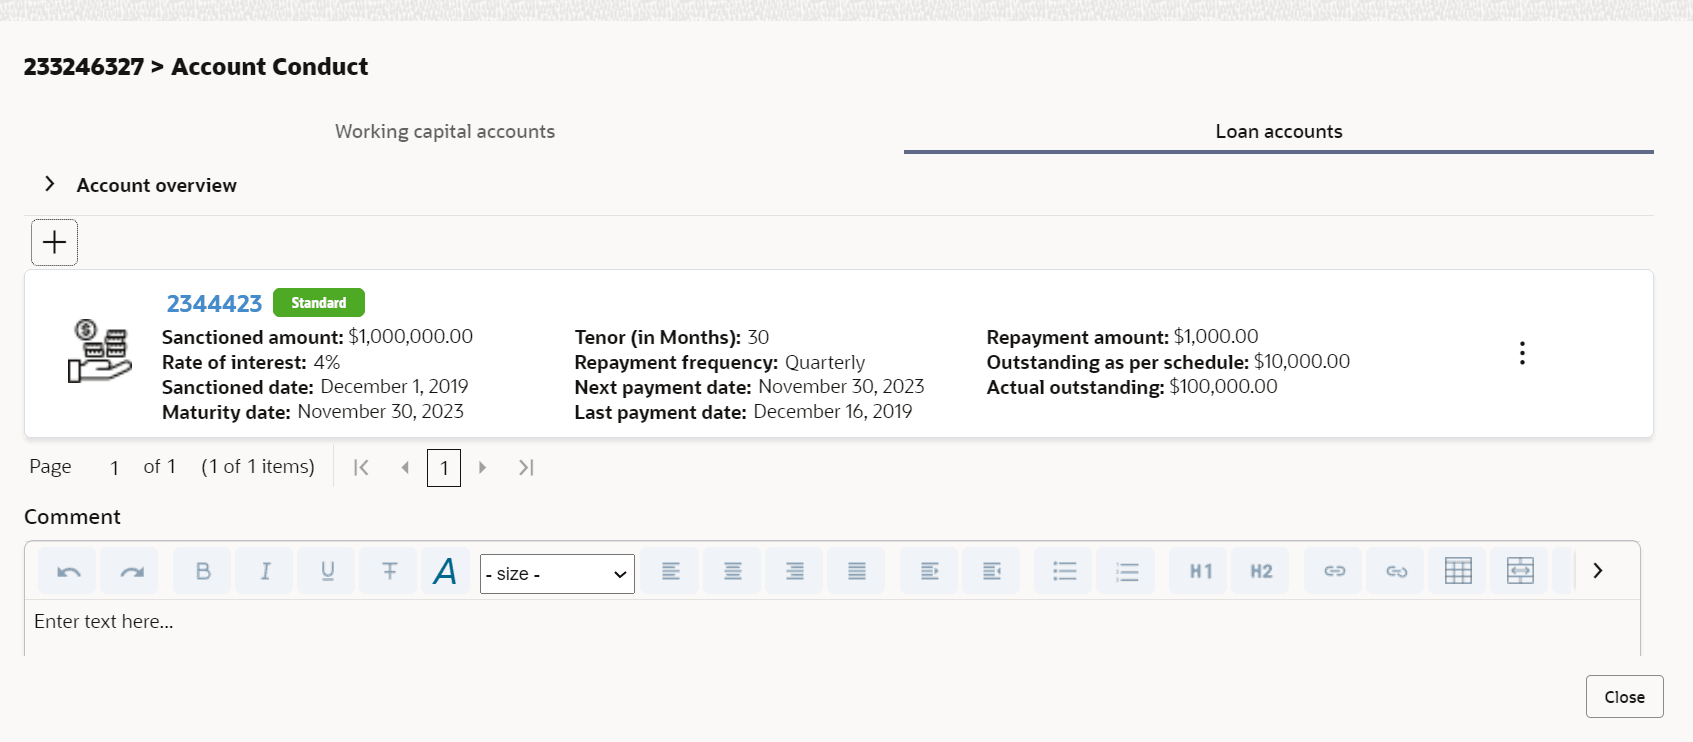Image resolution: width=1693 pixels, height=742 pixels.
Task: Click the Repayment frequency Quarterly value
Action: point(825,362)
